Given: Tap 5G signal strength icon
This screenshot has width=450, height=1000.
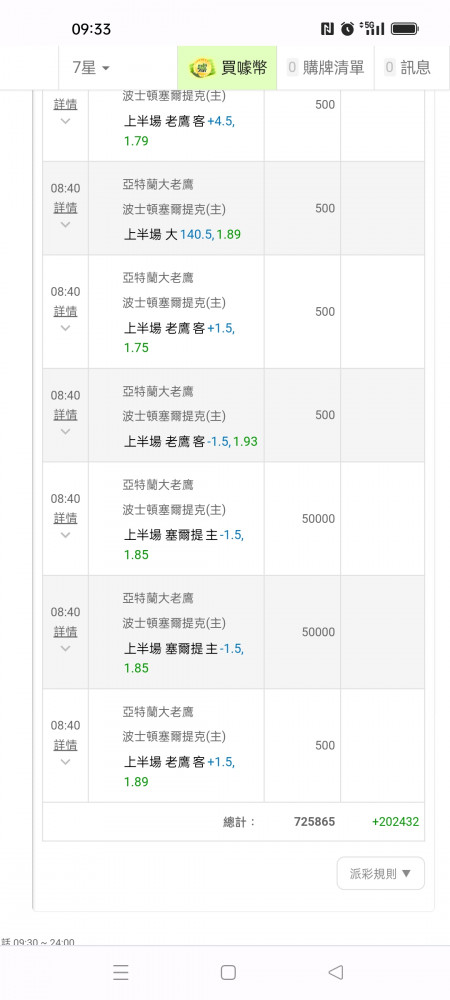Looking at the screenshot, I should 372,28.
